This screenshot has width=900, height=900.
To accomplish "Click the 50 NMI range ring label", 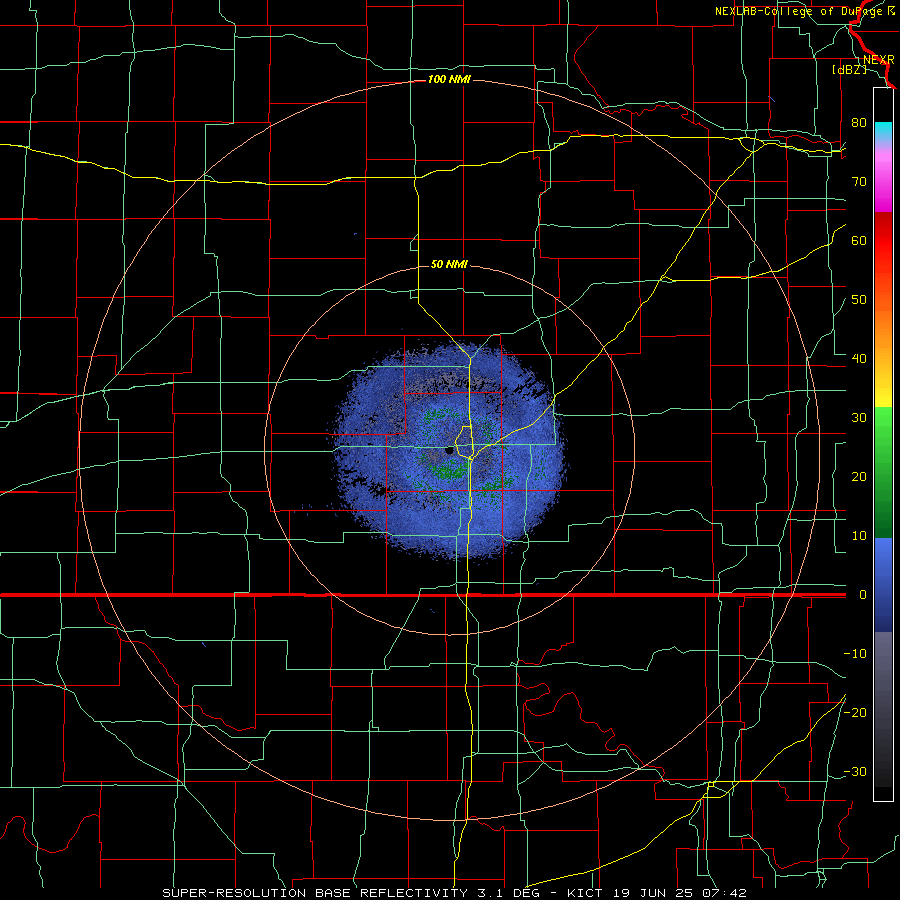I will coord(449,265).
